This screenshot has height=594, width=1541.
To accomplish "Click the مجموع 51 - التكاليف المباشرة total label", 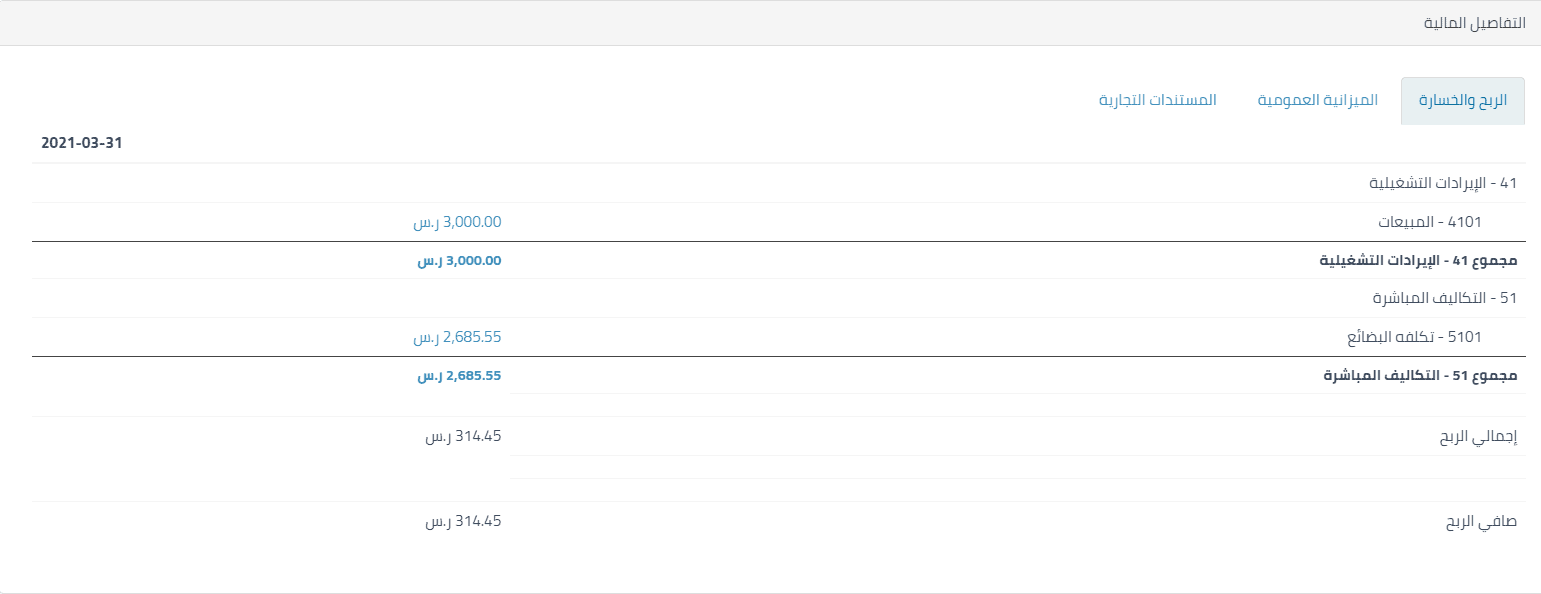I will pyautogui.click(x=1420, y=376).
